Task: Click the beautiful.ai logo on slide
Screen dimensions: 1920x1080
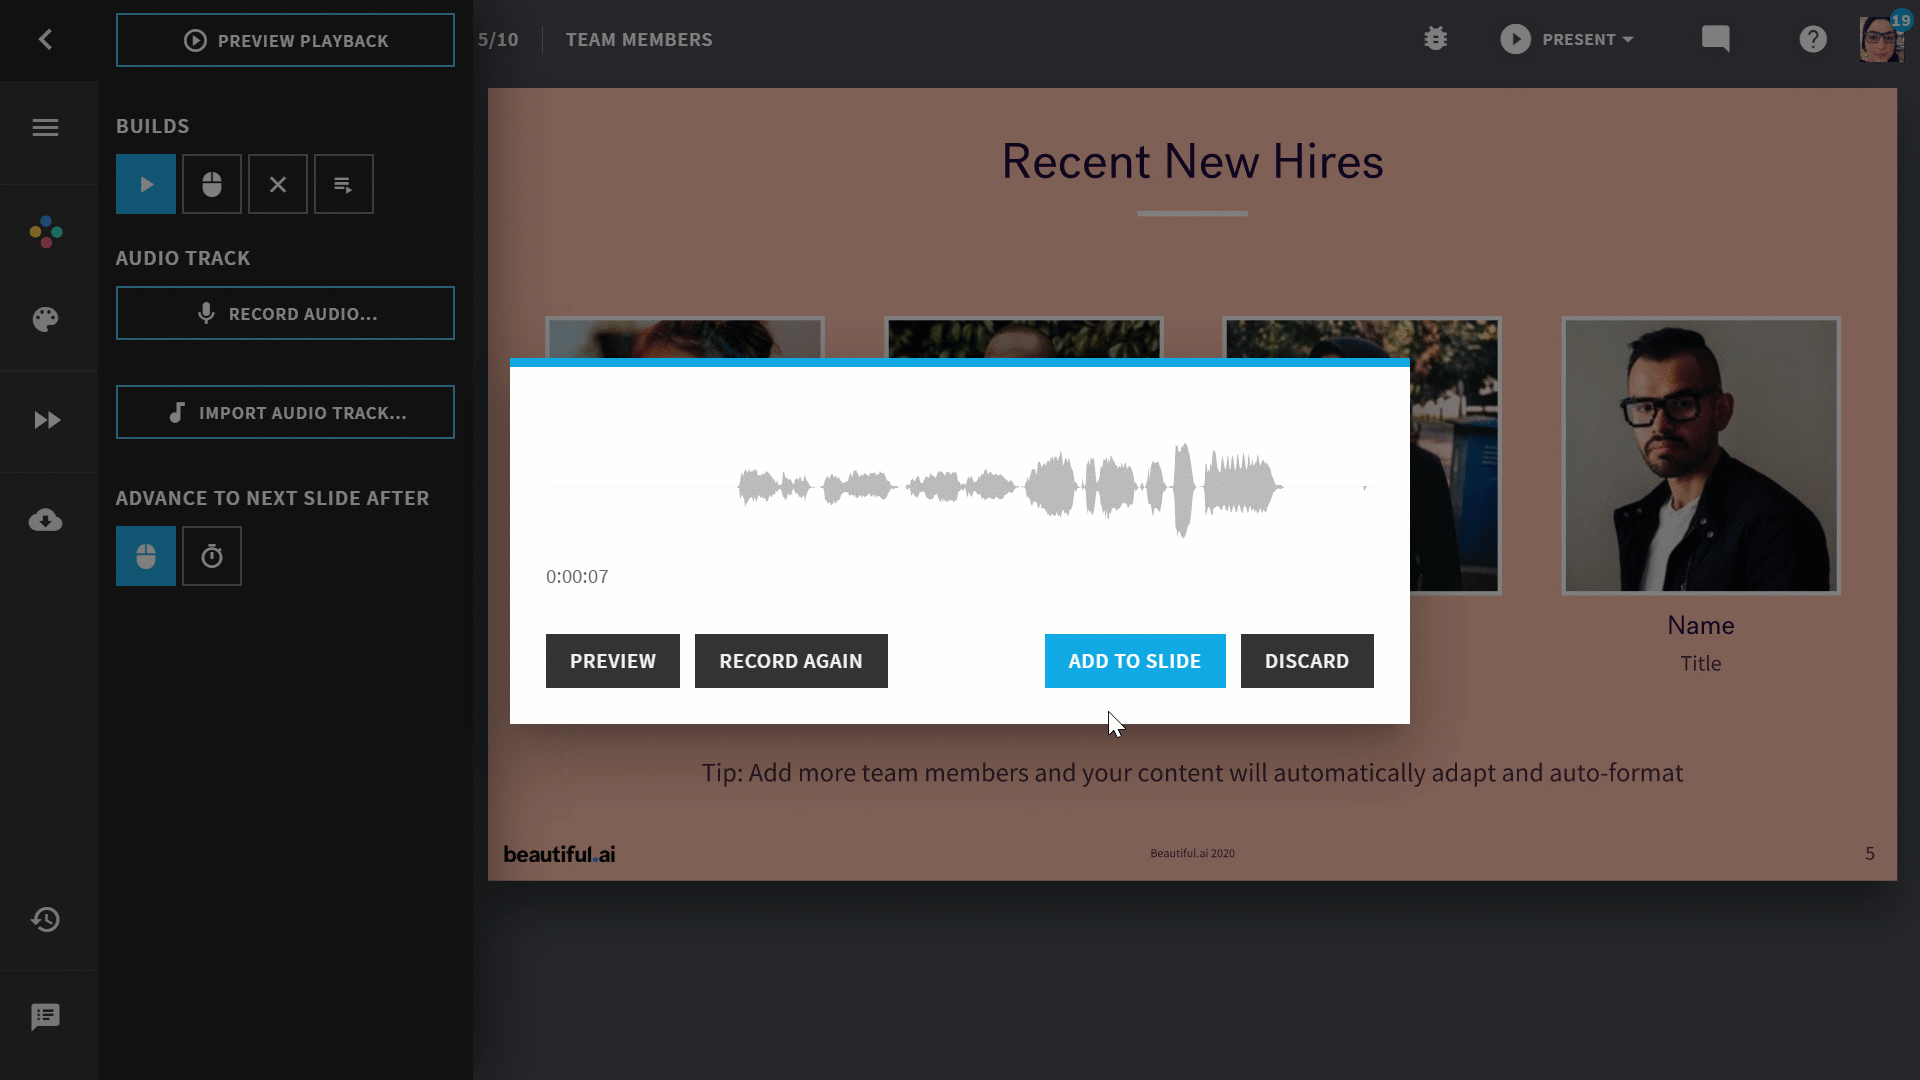Action: (559, 854)
